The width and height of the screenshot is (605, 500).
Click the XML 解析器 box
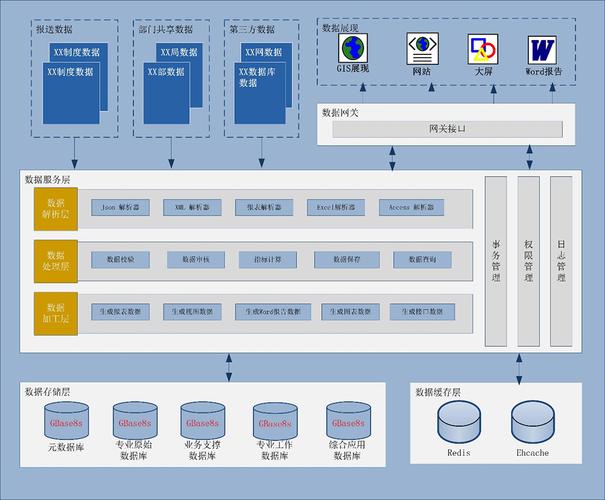[192, 208]
